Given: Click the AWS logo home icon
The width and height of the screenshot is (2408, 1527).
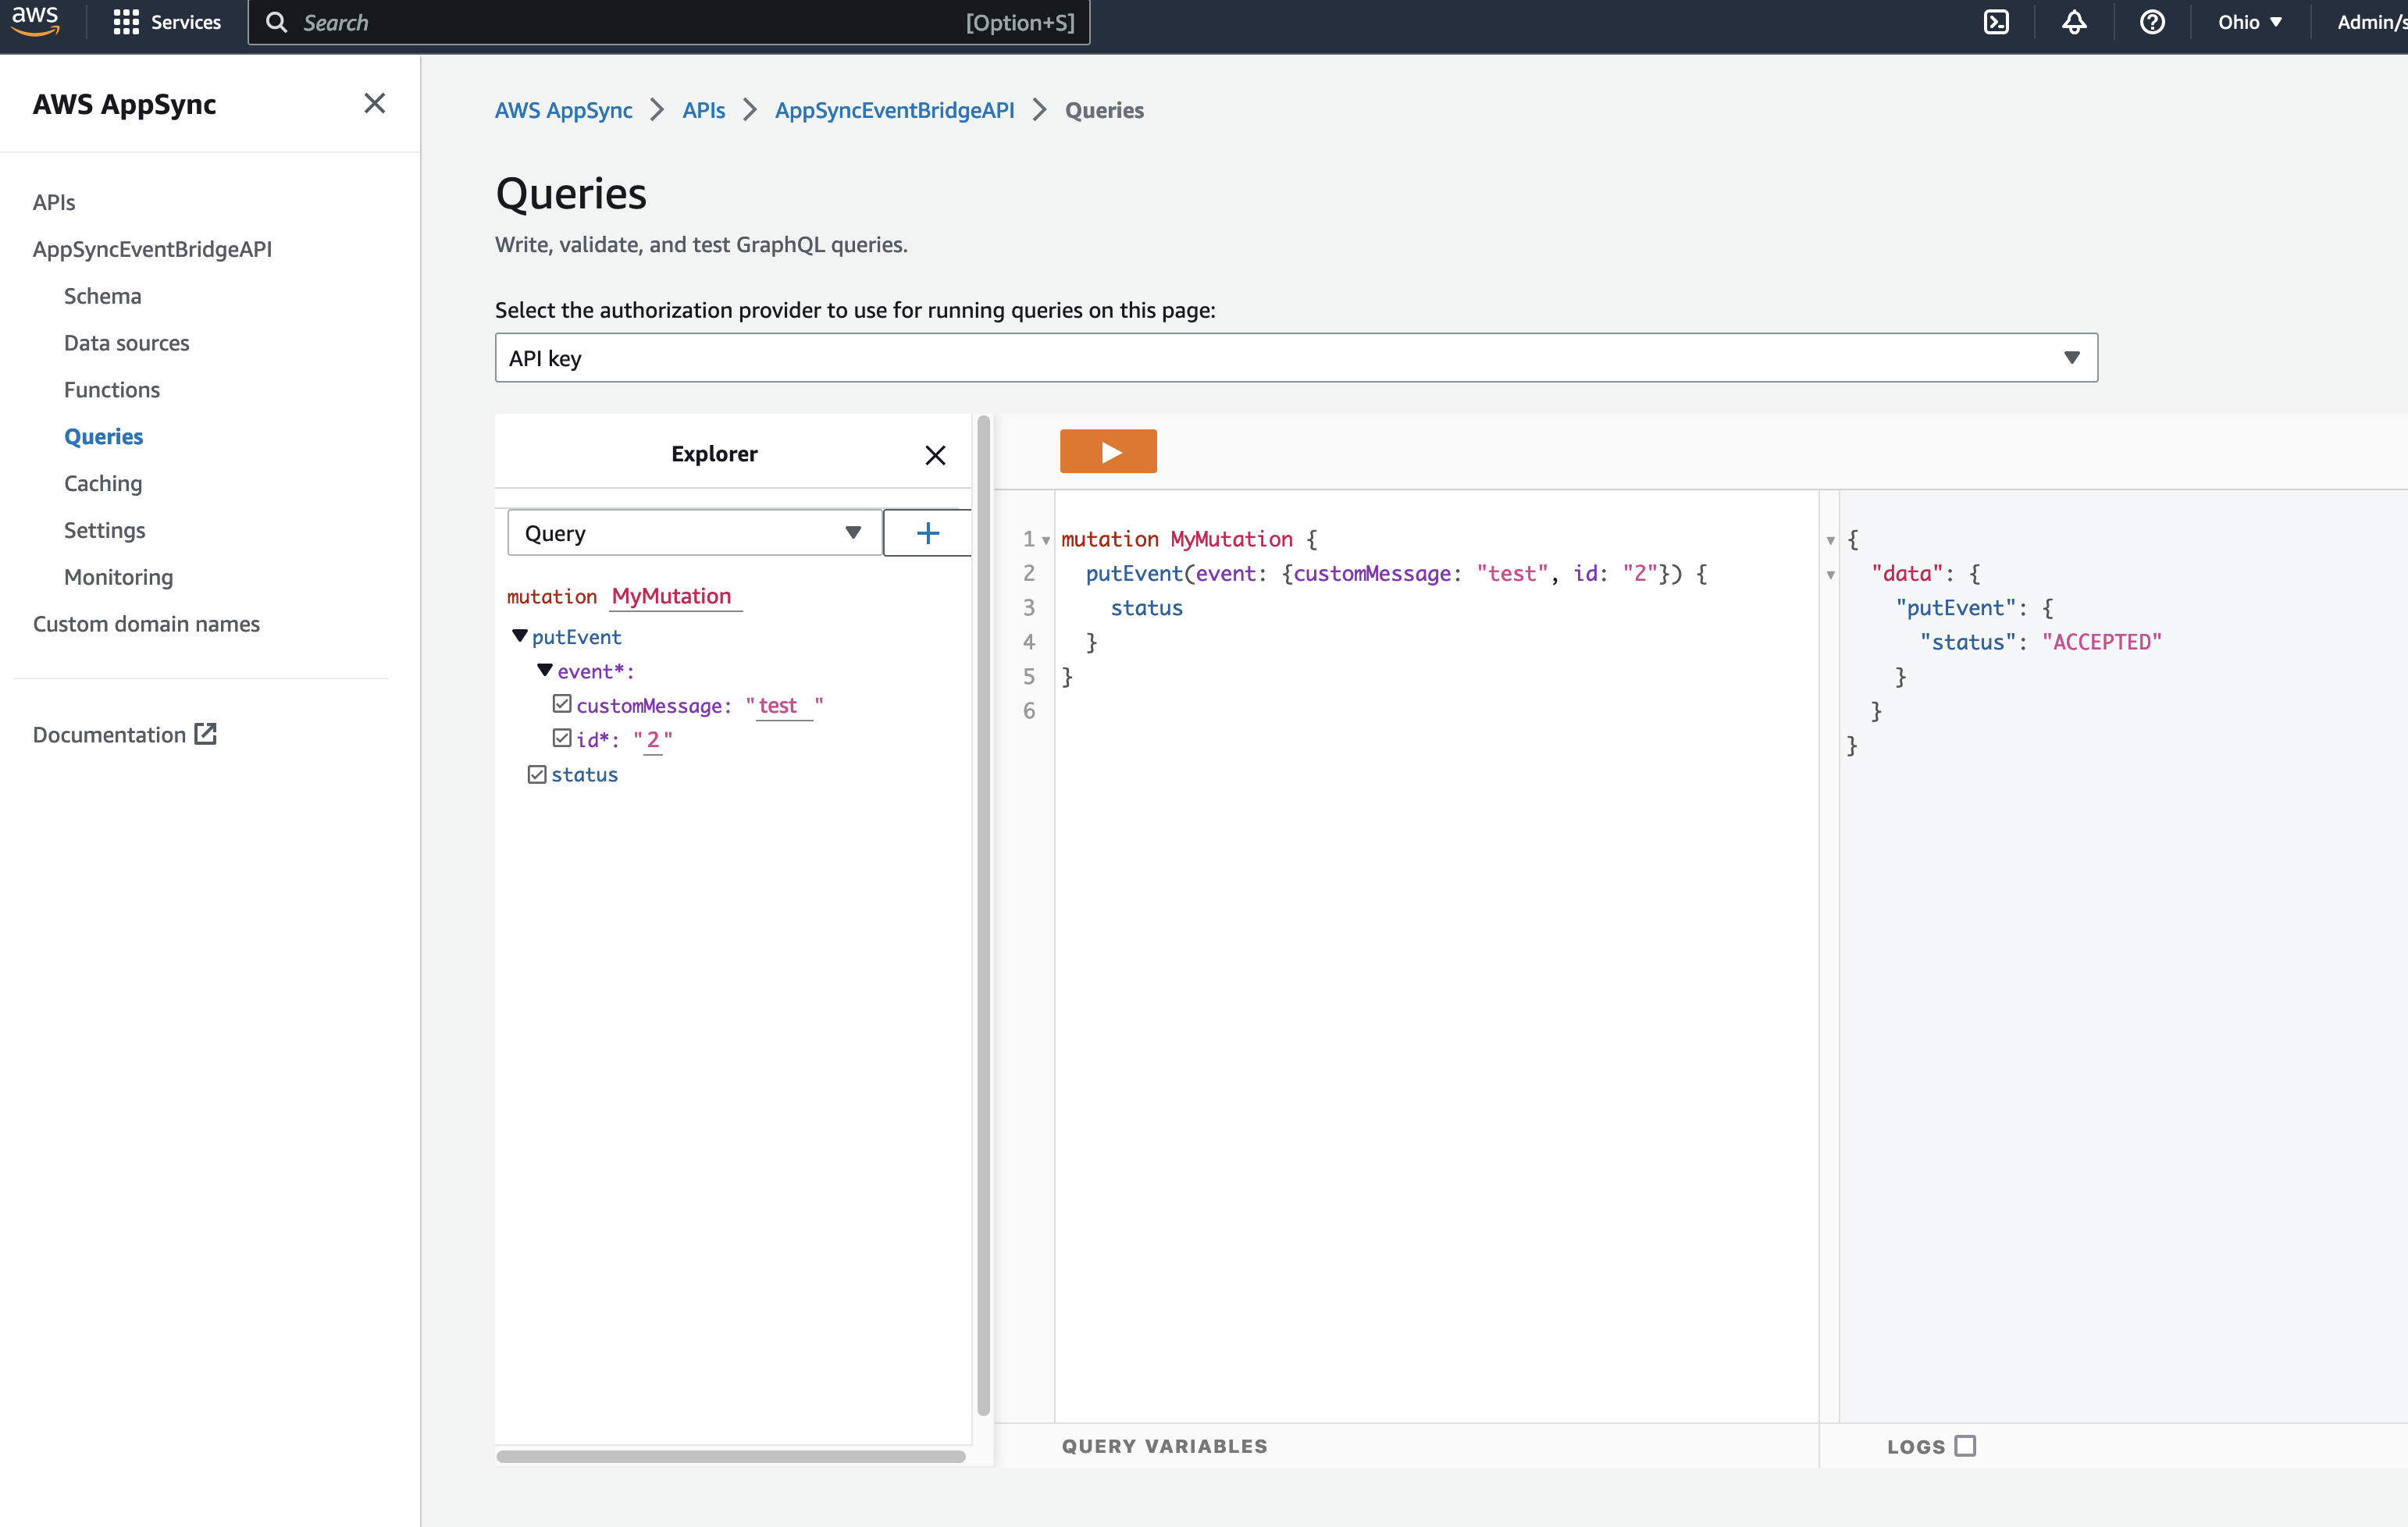Looking at the screenshot, I should pyautogui.click(x=35, y=21).
